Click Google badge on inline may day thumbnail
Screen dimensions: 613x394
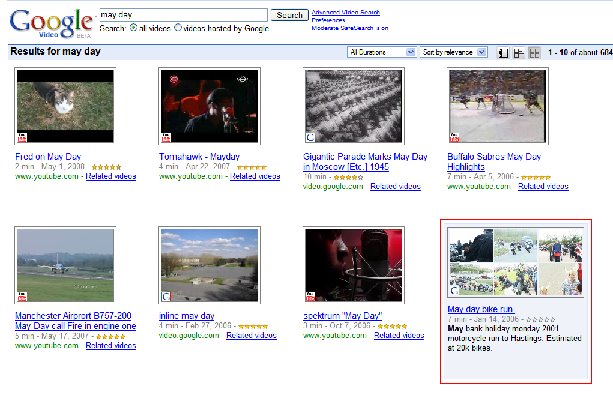coord(166,296)
